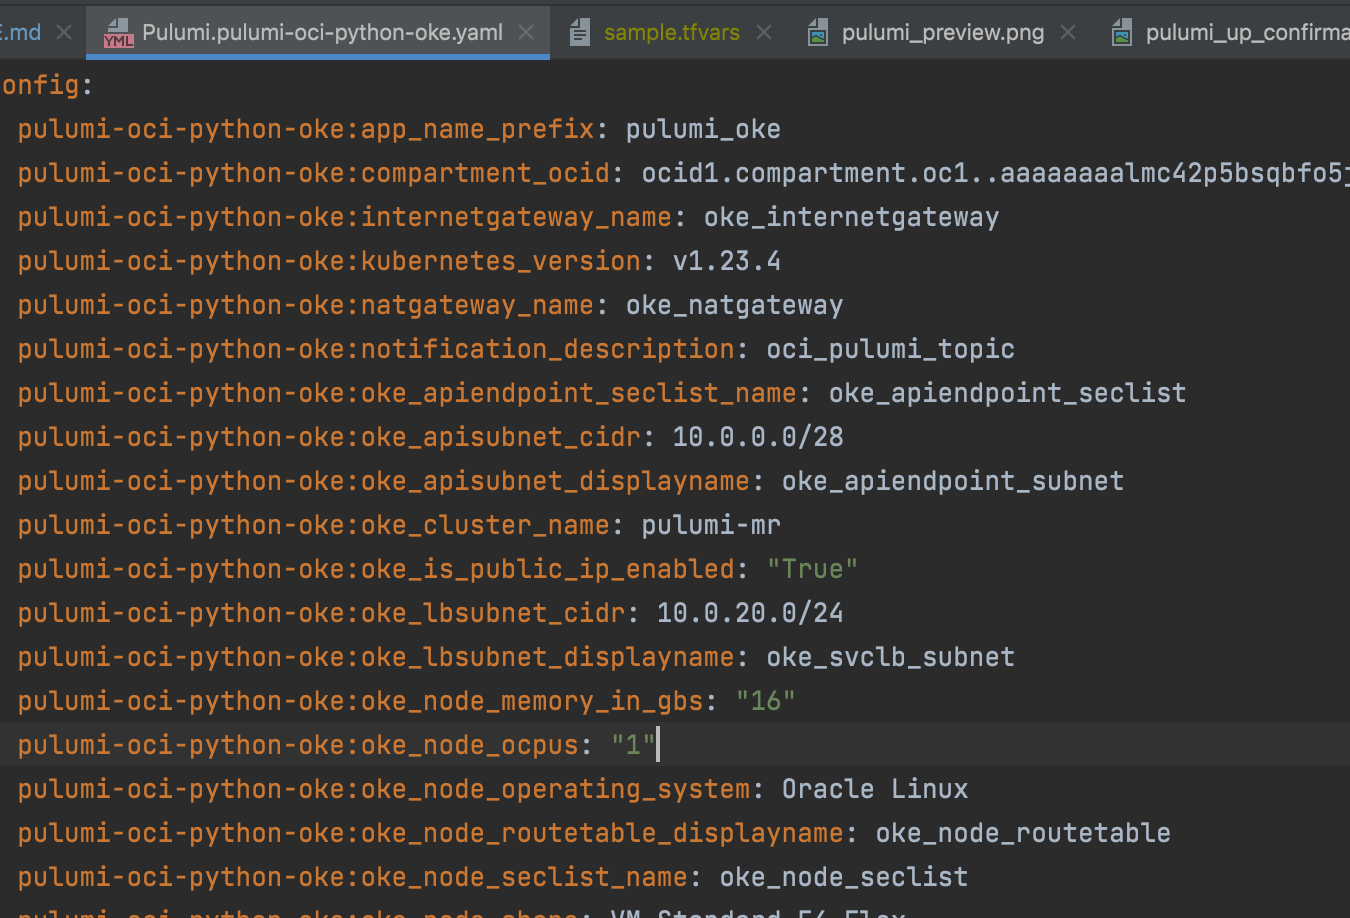
Task: Click the value oci_pulumi_topic
Action: pyautogui.click(x=890, y=349)
